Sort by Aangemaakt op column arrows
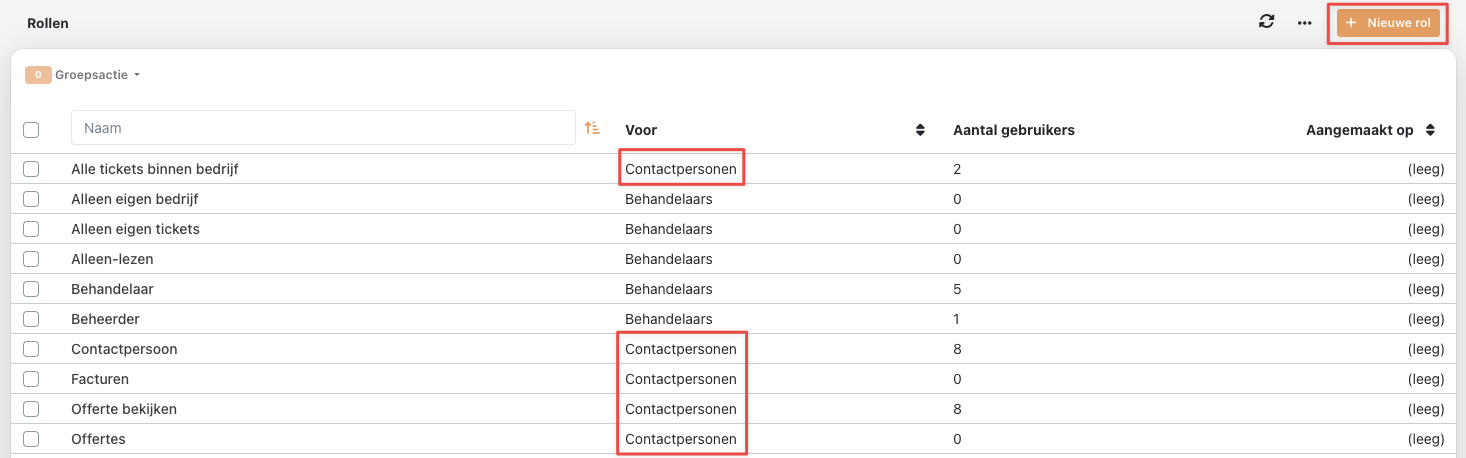The height and width of the screenshot is (458, 1466). point(1431,130)
